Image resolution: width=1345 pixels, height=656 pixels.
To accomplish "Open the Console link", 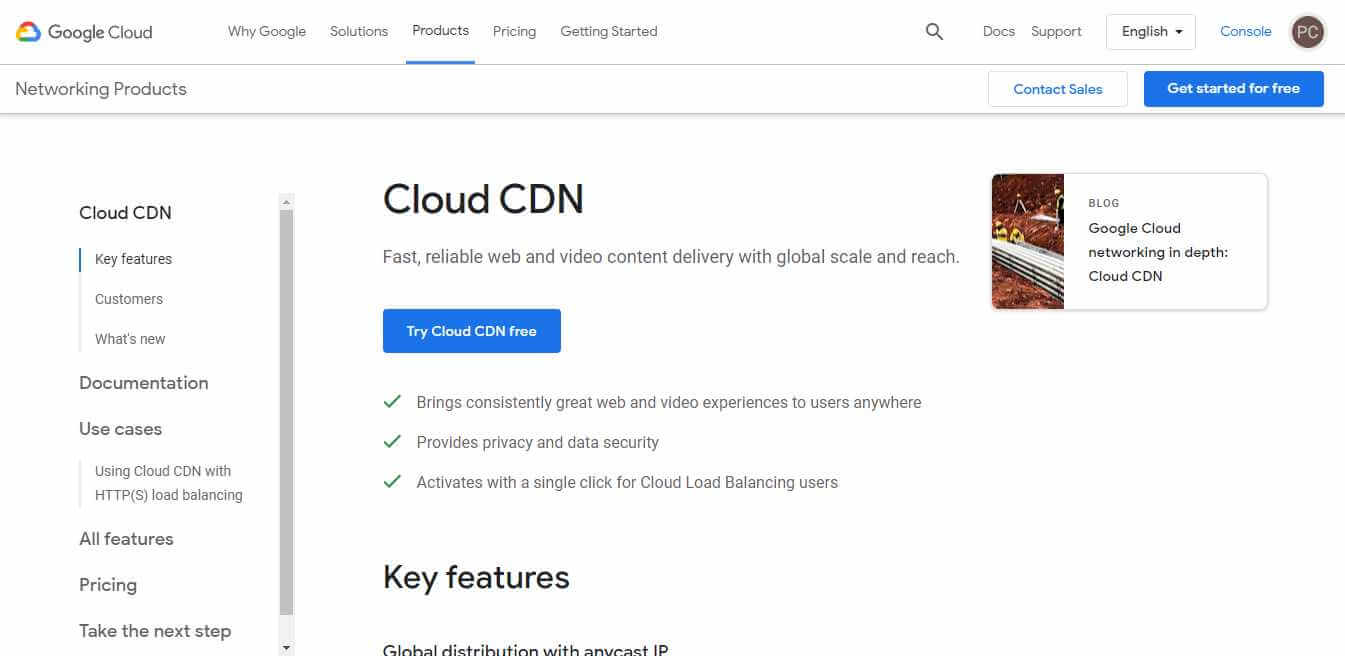I will pos(1246,31).
